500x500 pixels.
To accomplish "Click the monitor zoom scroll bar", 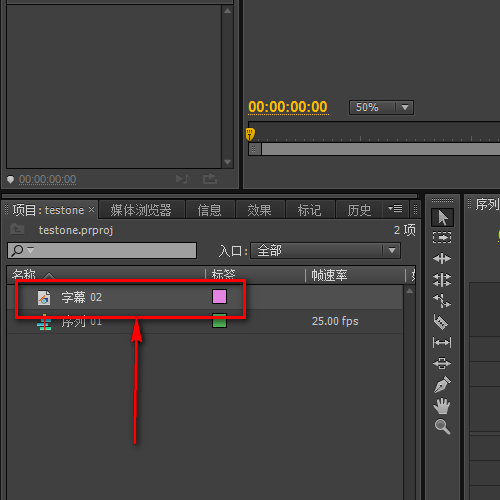I will pyautogui.click(x=380, y=149).
